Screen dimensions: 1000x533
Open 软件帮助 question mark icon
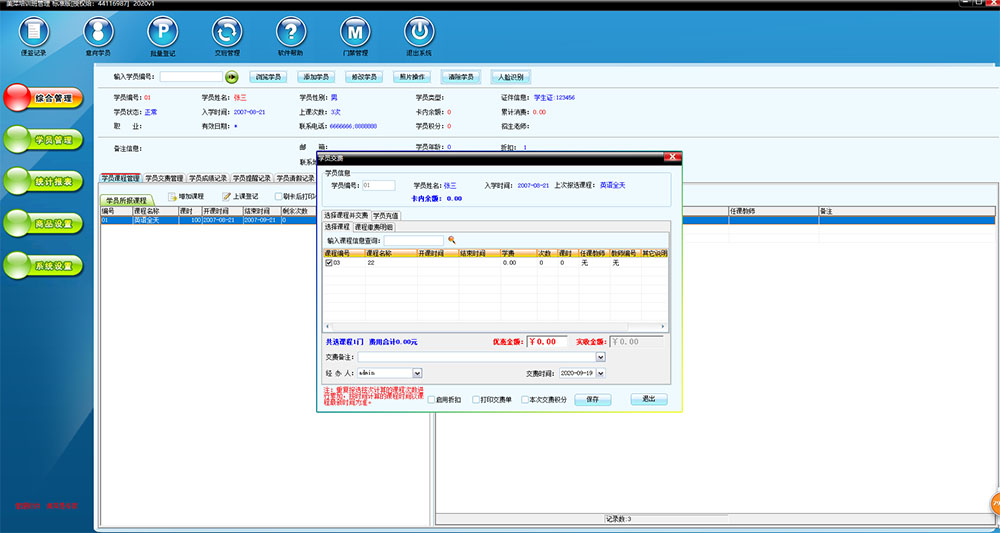coord(291,32)
